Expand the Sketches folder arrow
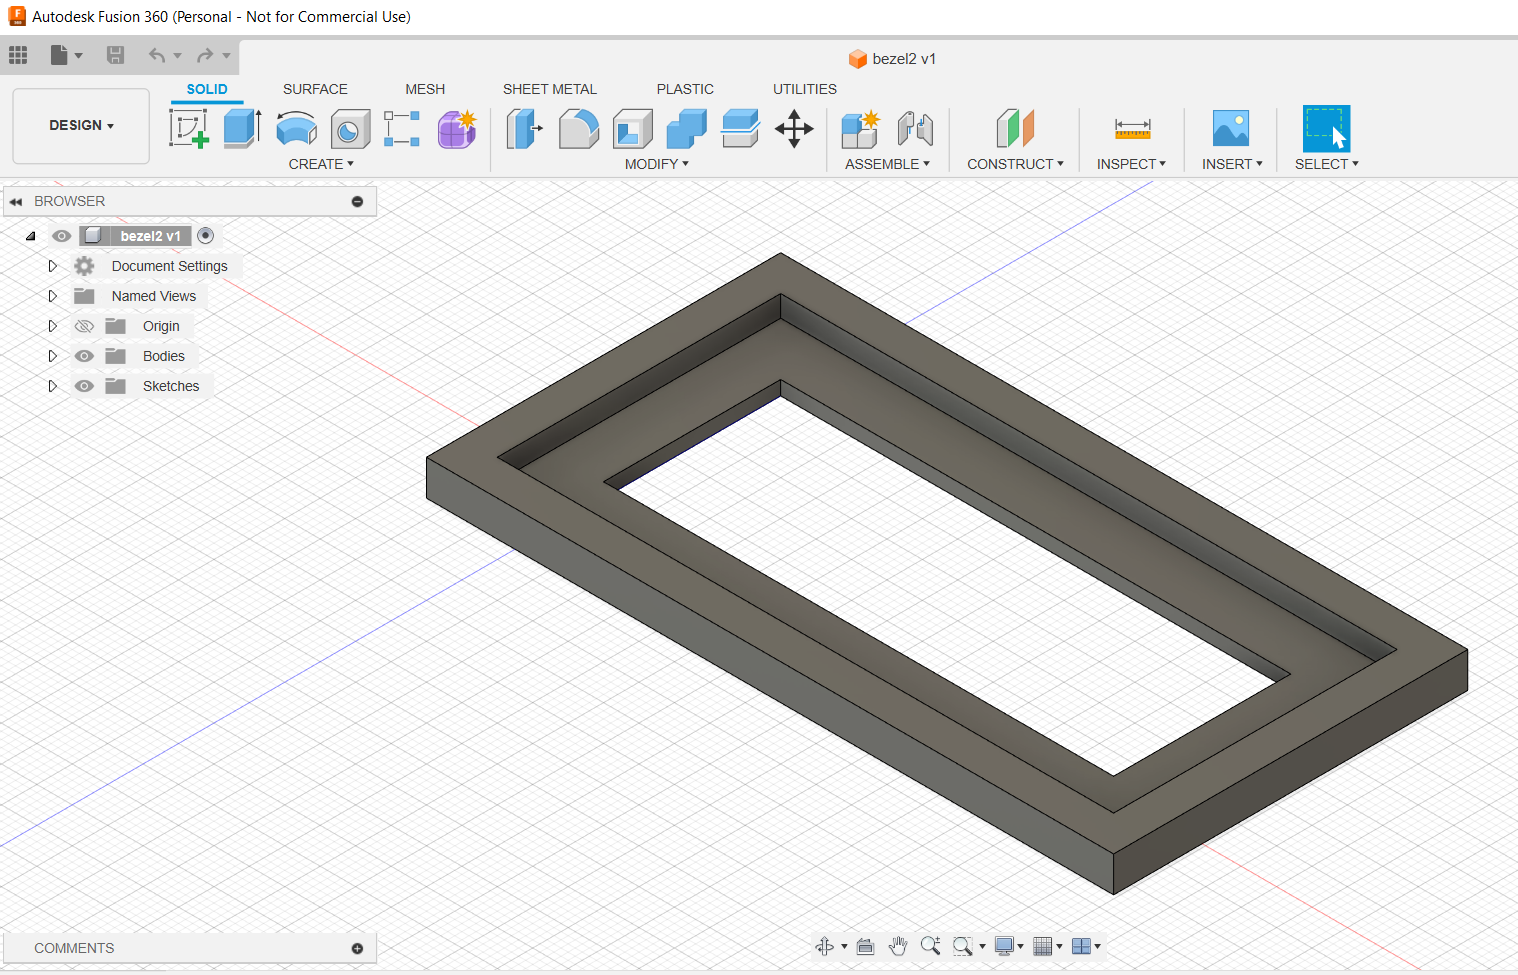 click(x=53, y=386)
